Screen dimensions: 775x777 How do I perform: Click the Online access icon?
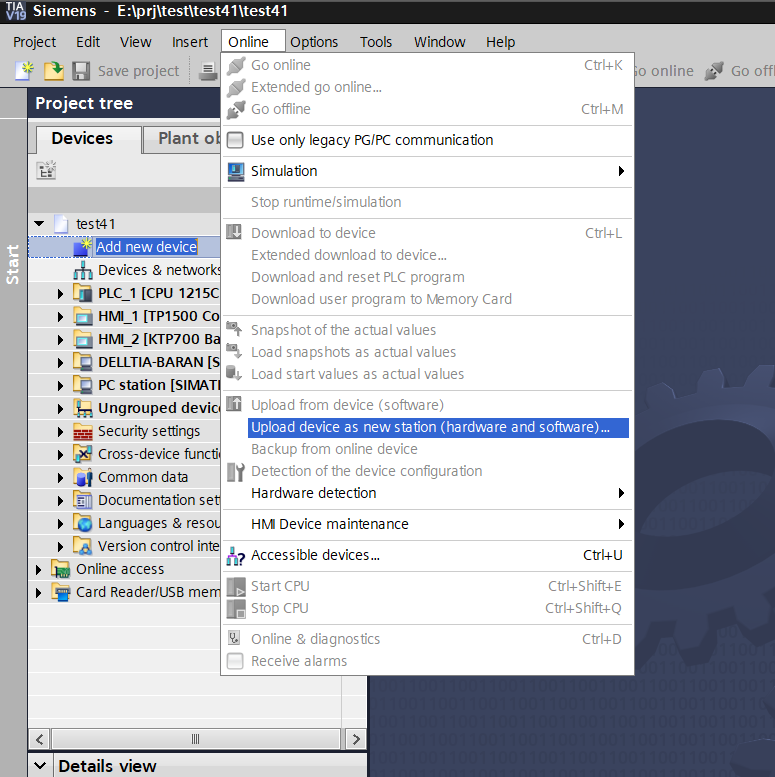coord(61,569)
